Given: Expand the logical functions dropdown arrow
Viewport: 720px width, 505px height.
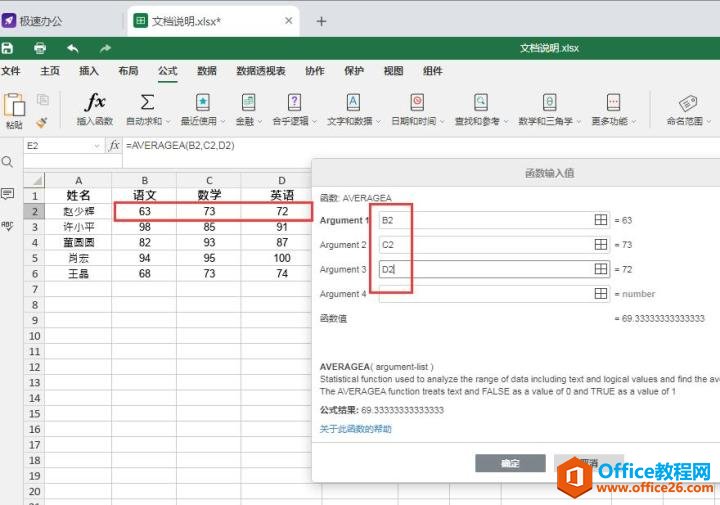Looking at the screenshot, I should click(315, 122).
